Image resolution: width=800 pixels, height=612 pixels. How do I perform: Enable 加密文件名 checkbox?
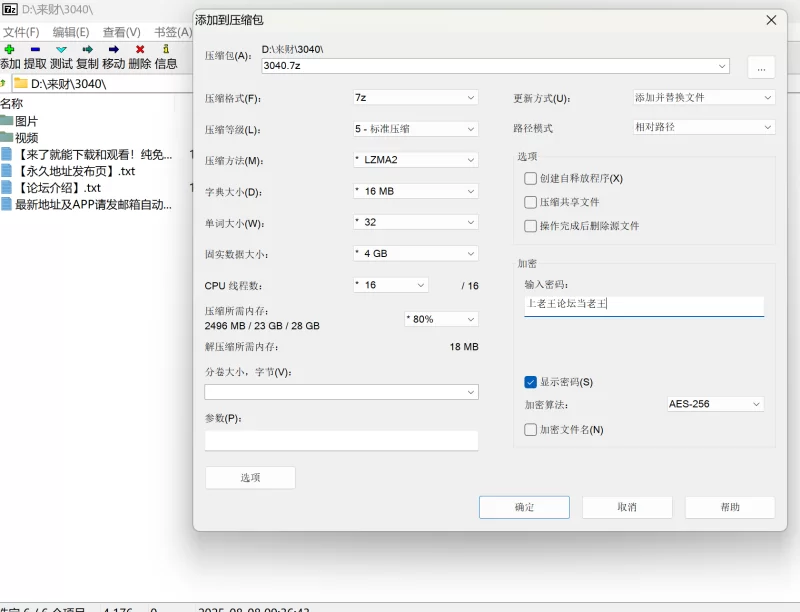pos(530,430)
